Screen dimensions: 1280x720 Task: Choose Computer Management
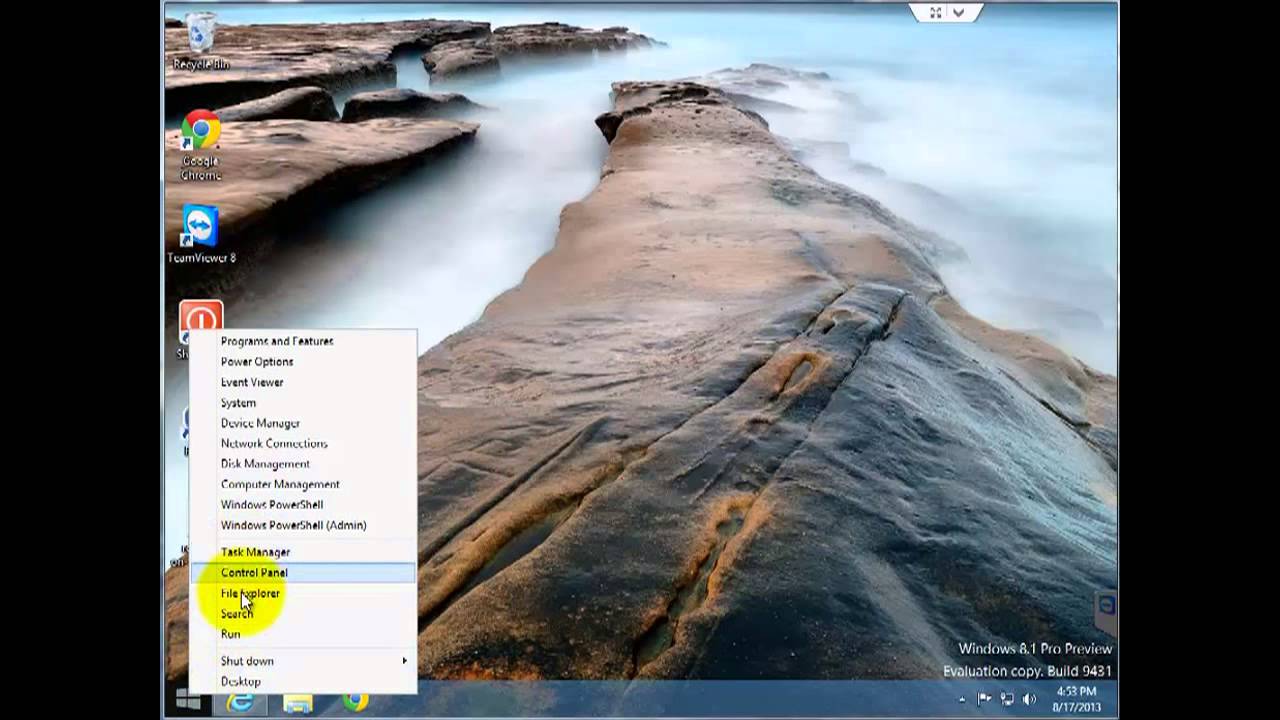(303, 484)
